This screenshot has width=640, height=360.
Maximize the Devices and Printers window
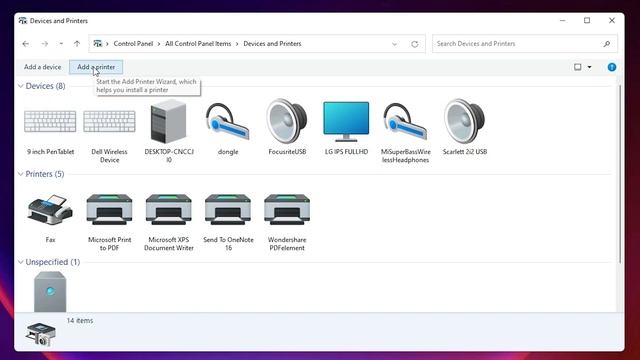click(x=587, y=20)
